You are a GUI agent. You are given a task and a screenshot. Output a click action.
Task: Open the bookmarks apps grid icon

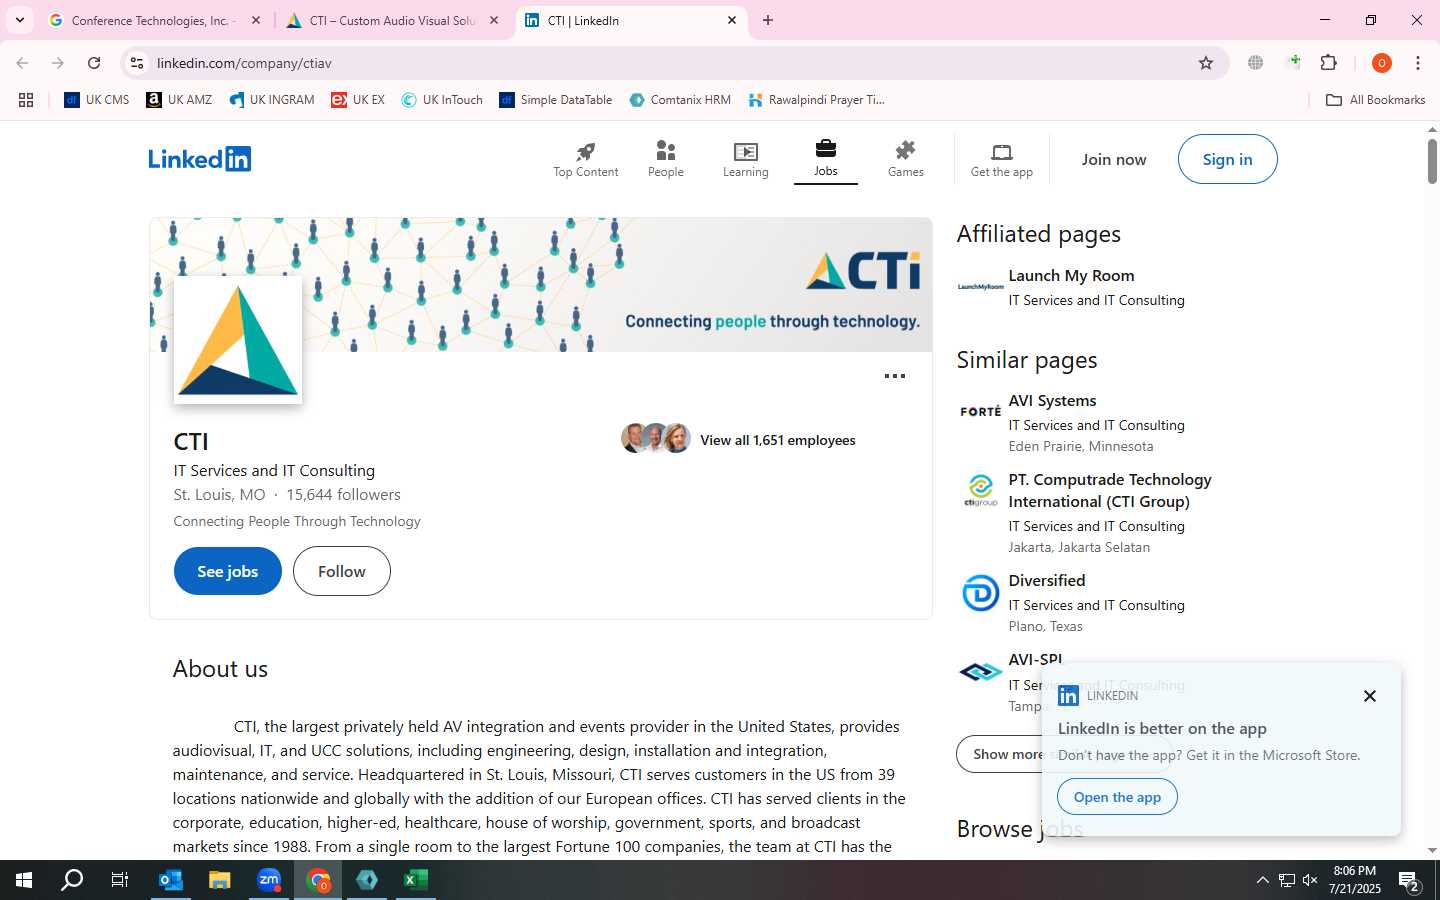tap(26, 100)
